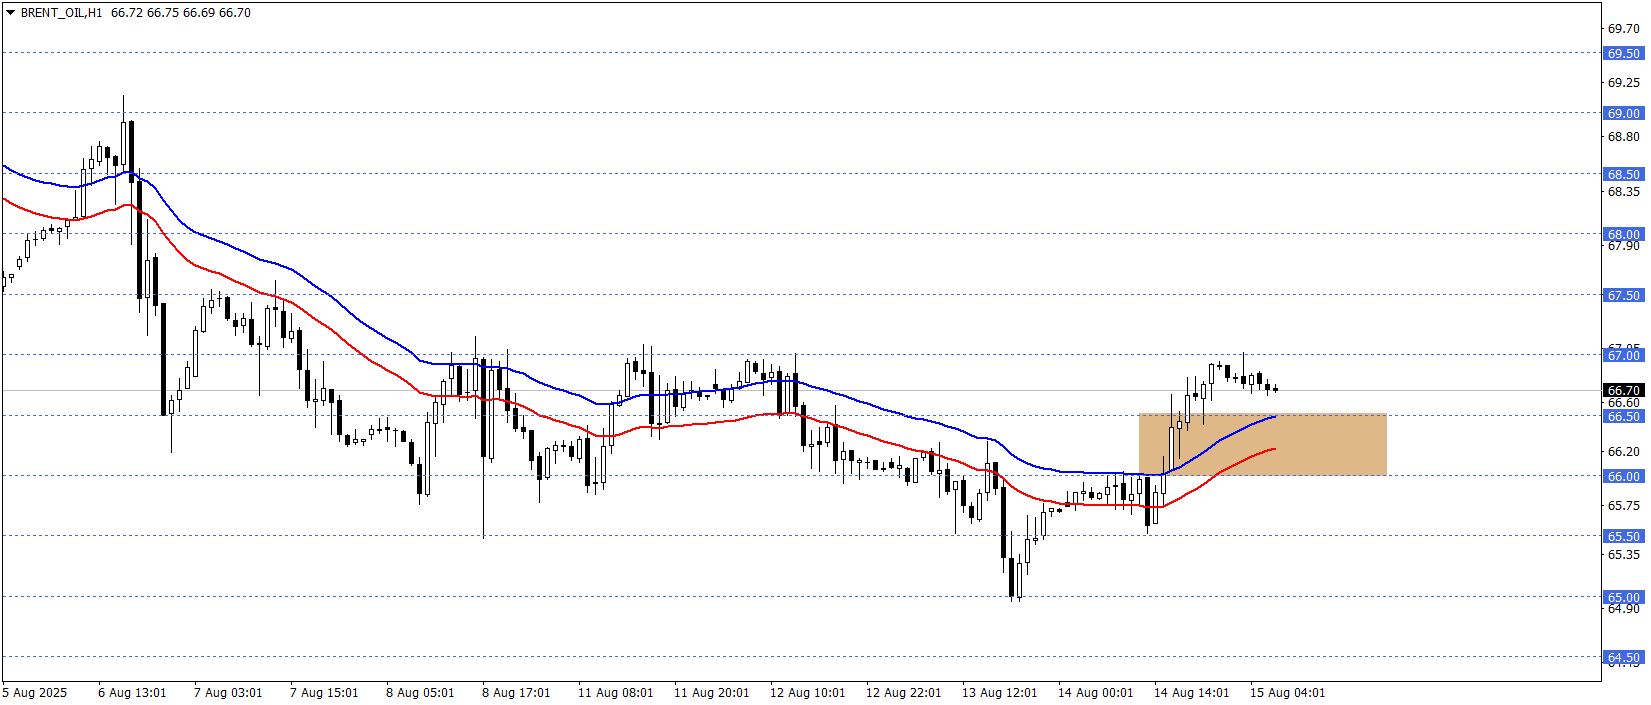Click the small triangle before BRENT_OIL,H1

10,13
